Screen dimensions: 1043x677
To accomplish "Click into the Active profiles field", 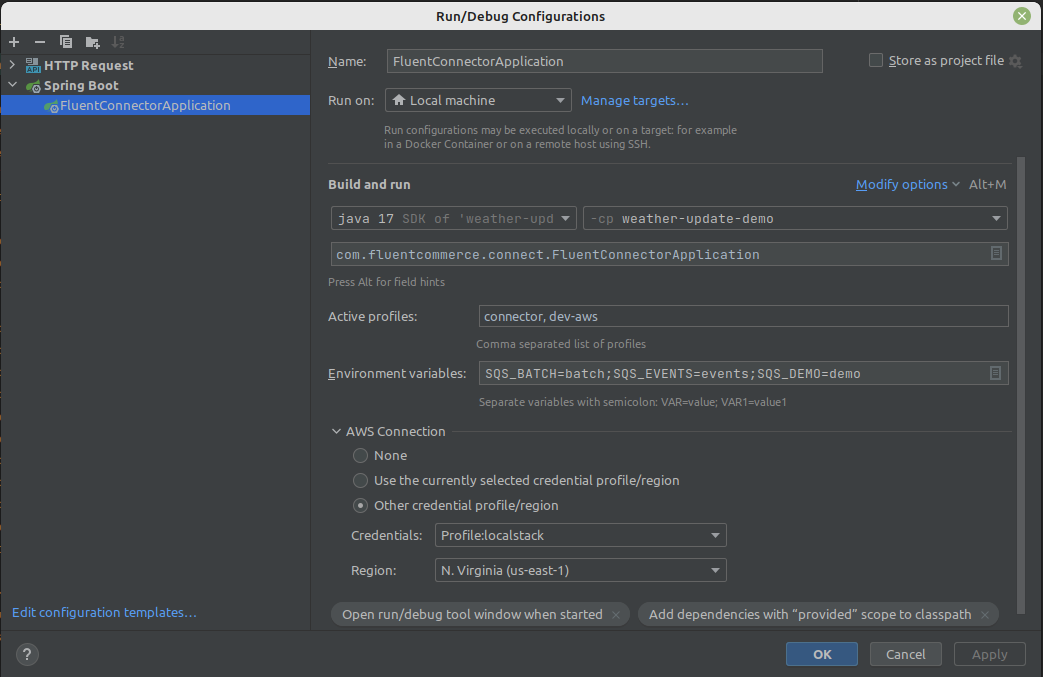I will pos(743,317).
